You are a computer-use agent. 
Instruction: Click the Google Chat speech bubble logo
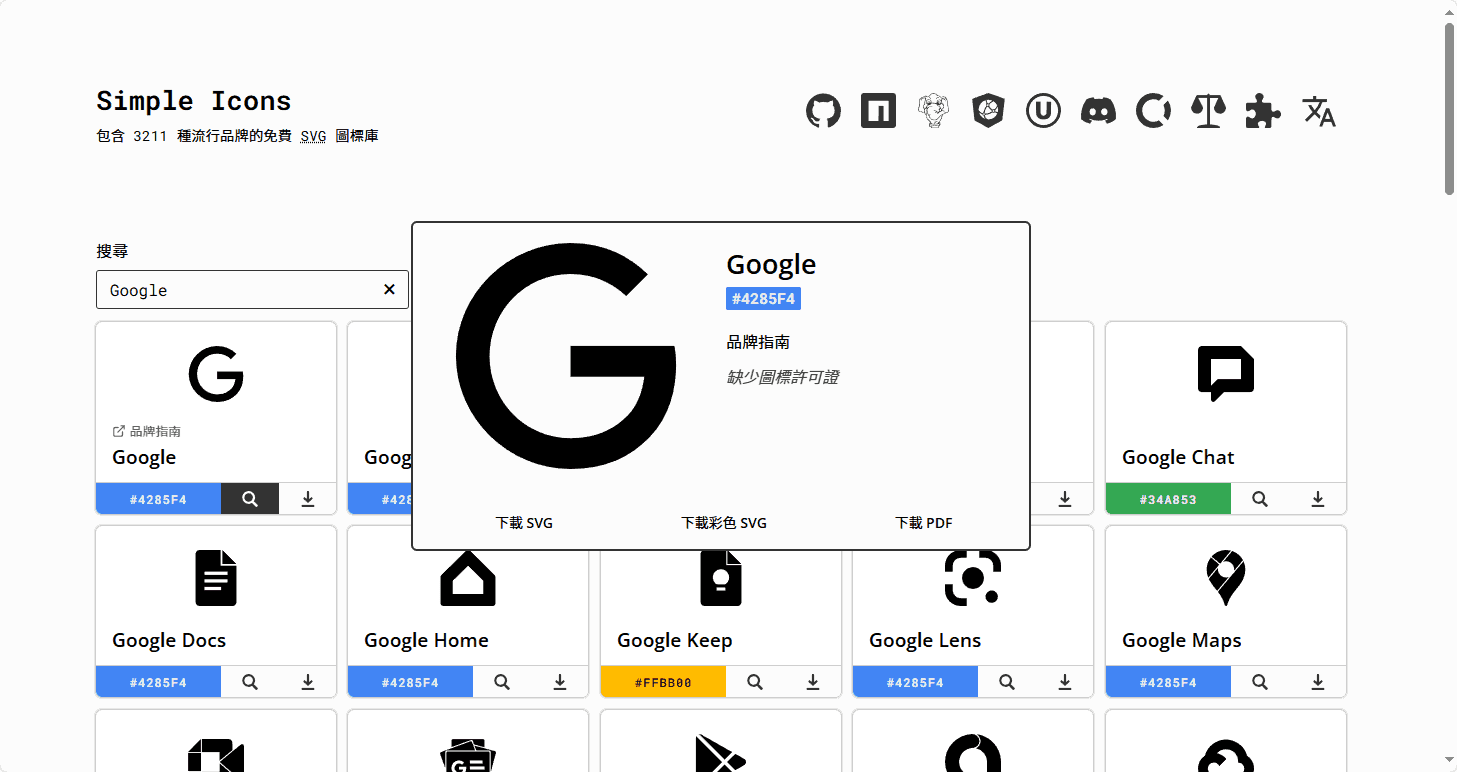1226,374
